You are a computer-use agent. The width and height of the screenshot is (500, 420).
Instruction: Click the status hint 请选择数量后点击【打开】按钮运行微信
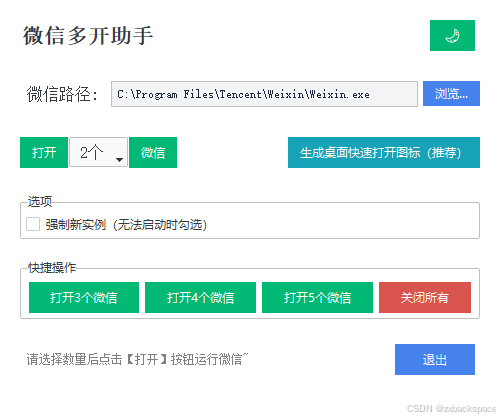pos(137,359)
